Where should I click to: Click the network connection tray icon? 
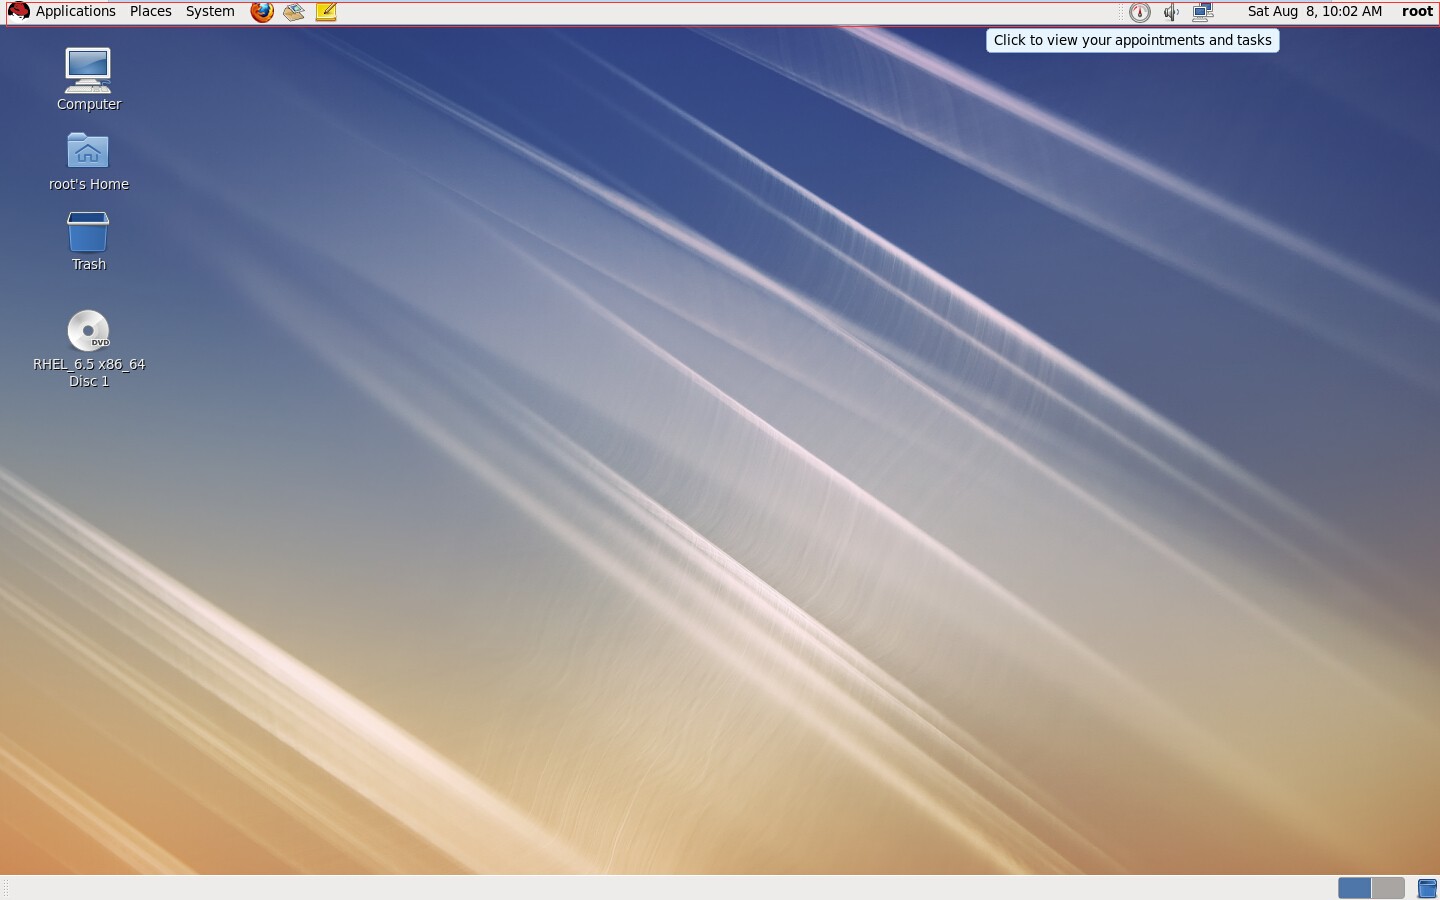click(1203, 12)
